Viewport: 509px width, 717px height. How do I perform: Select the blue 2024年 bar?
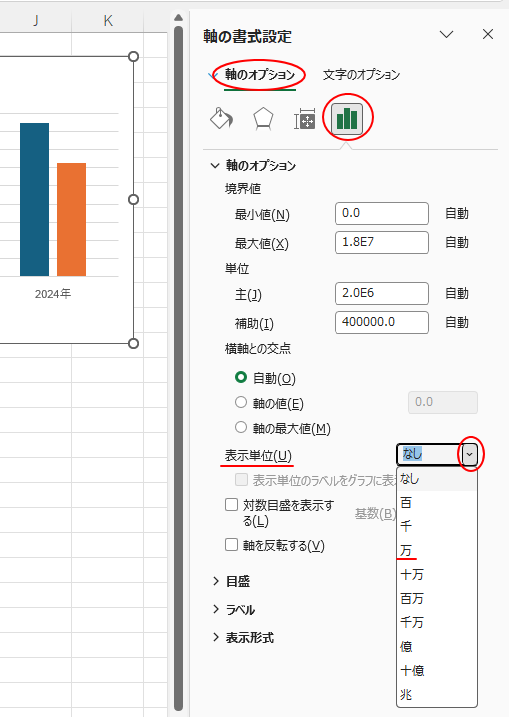click(x=34, y=199)
